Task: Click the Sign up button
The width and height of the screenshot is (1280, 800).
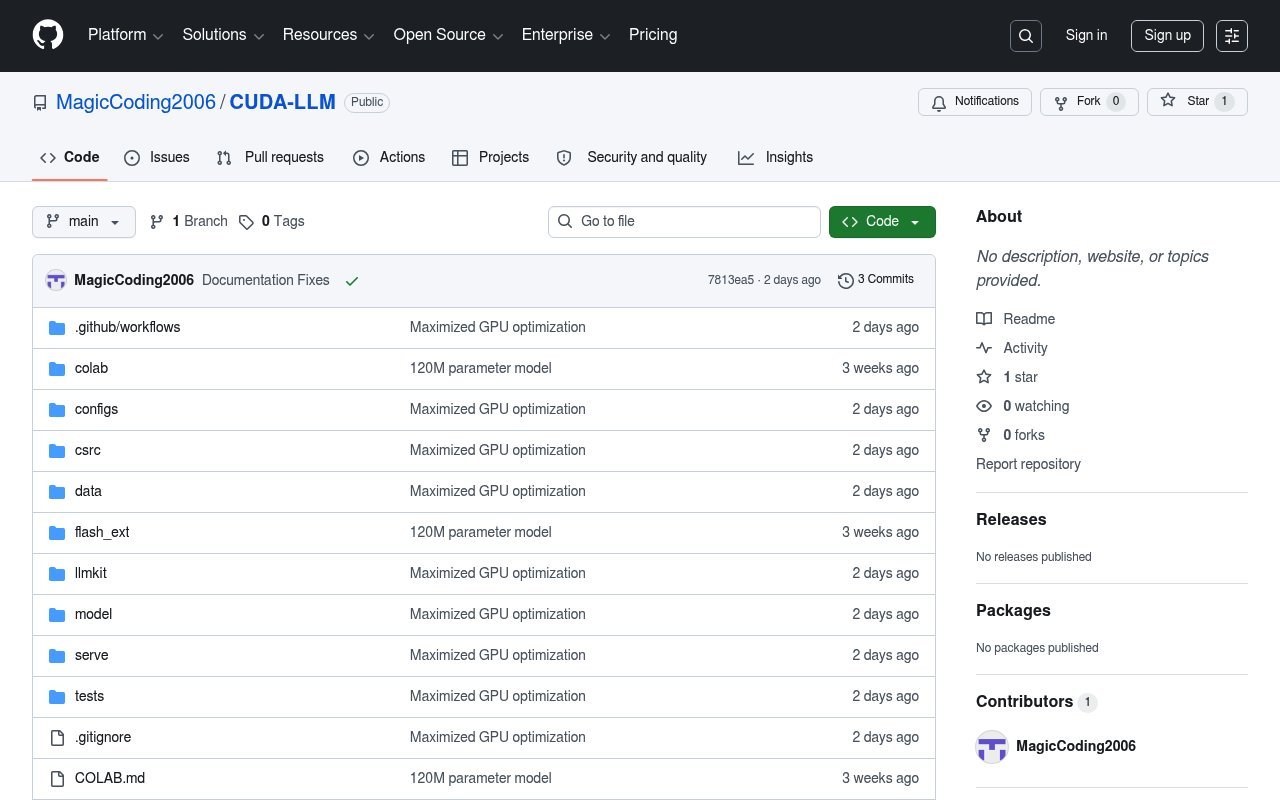Action: 1167,36
